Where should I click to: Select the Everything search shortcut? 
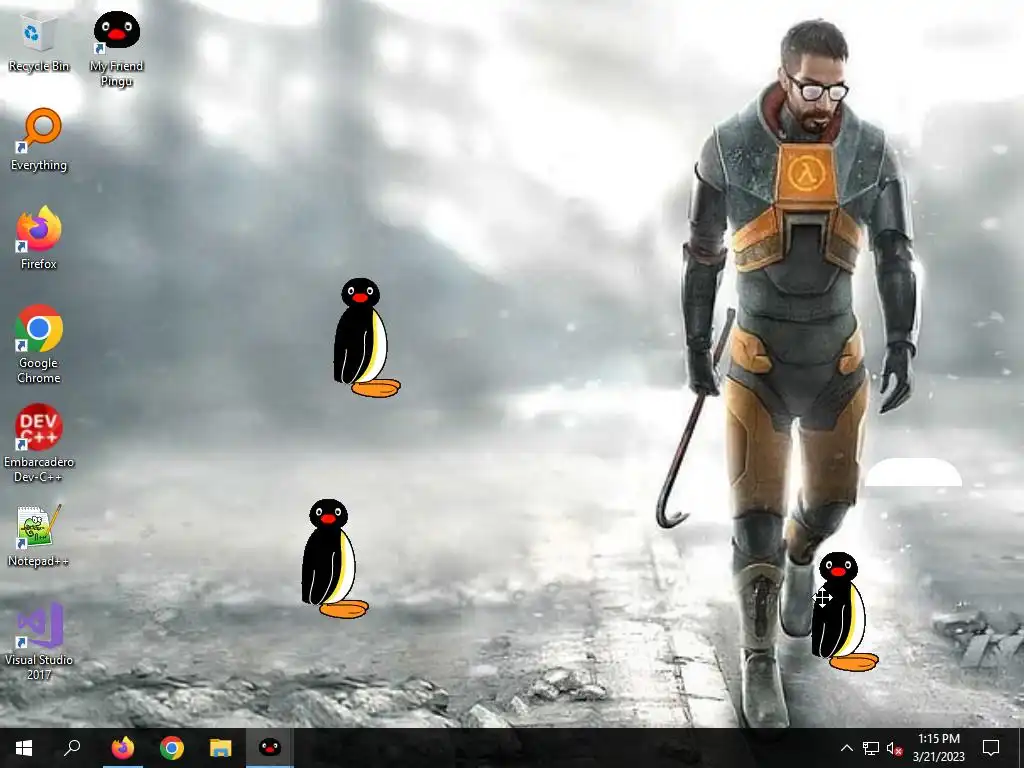(39, 140)
